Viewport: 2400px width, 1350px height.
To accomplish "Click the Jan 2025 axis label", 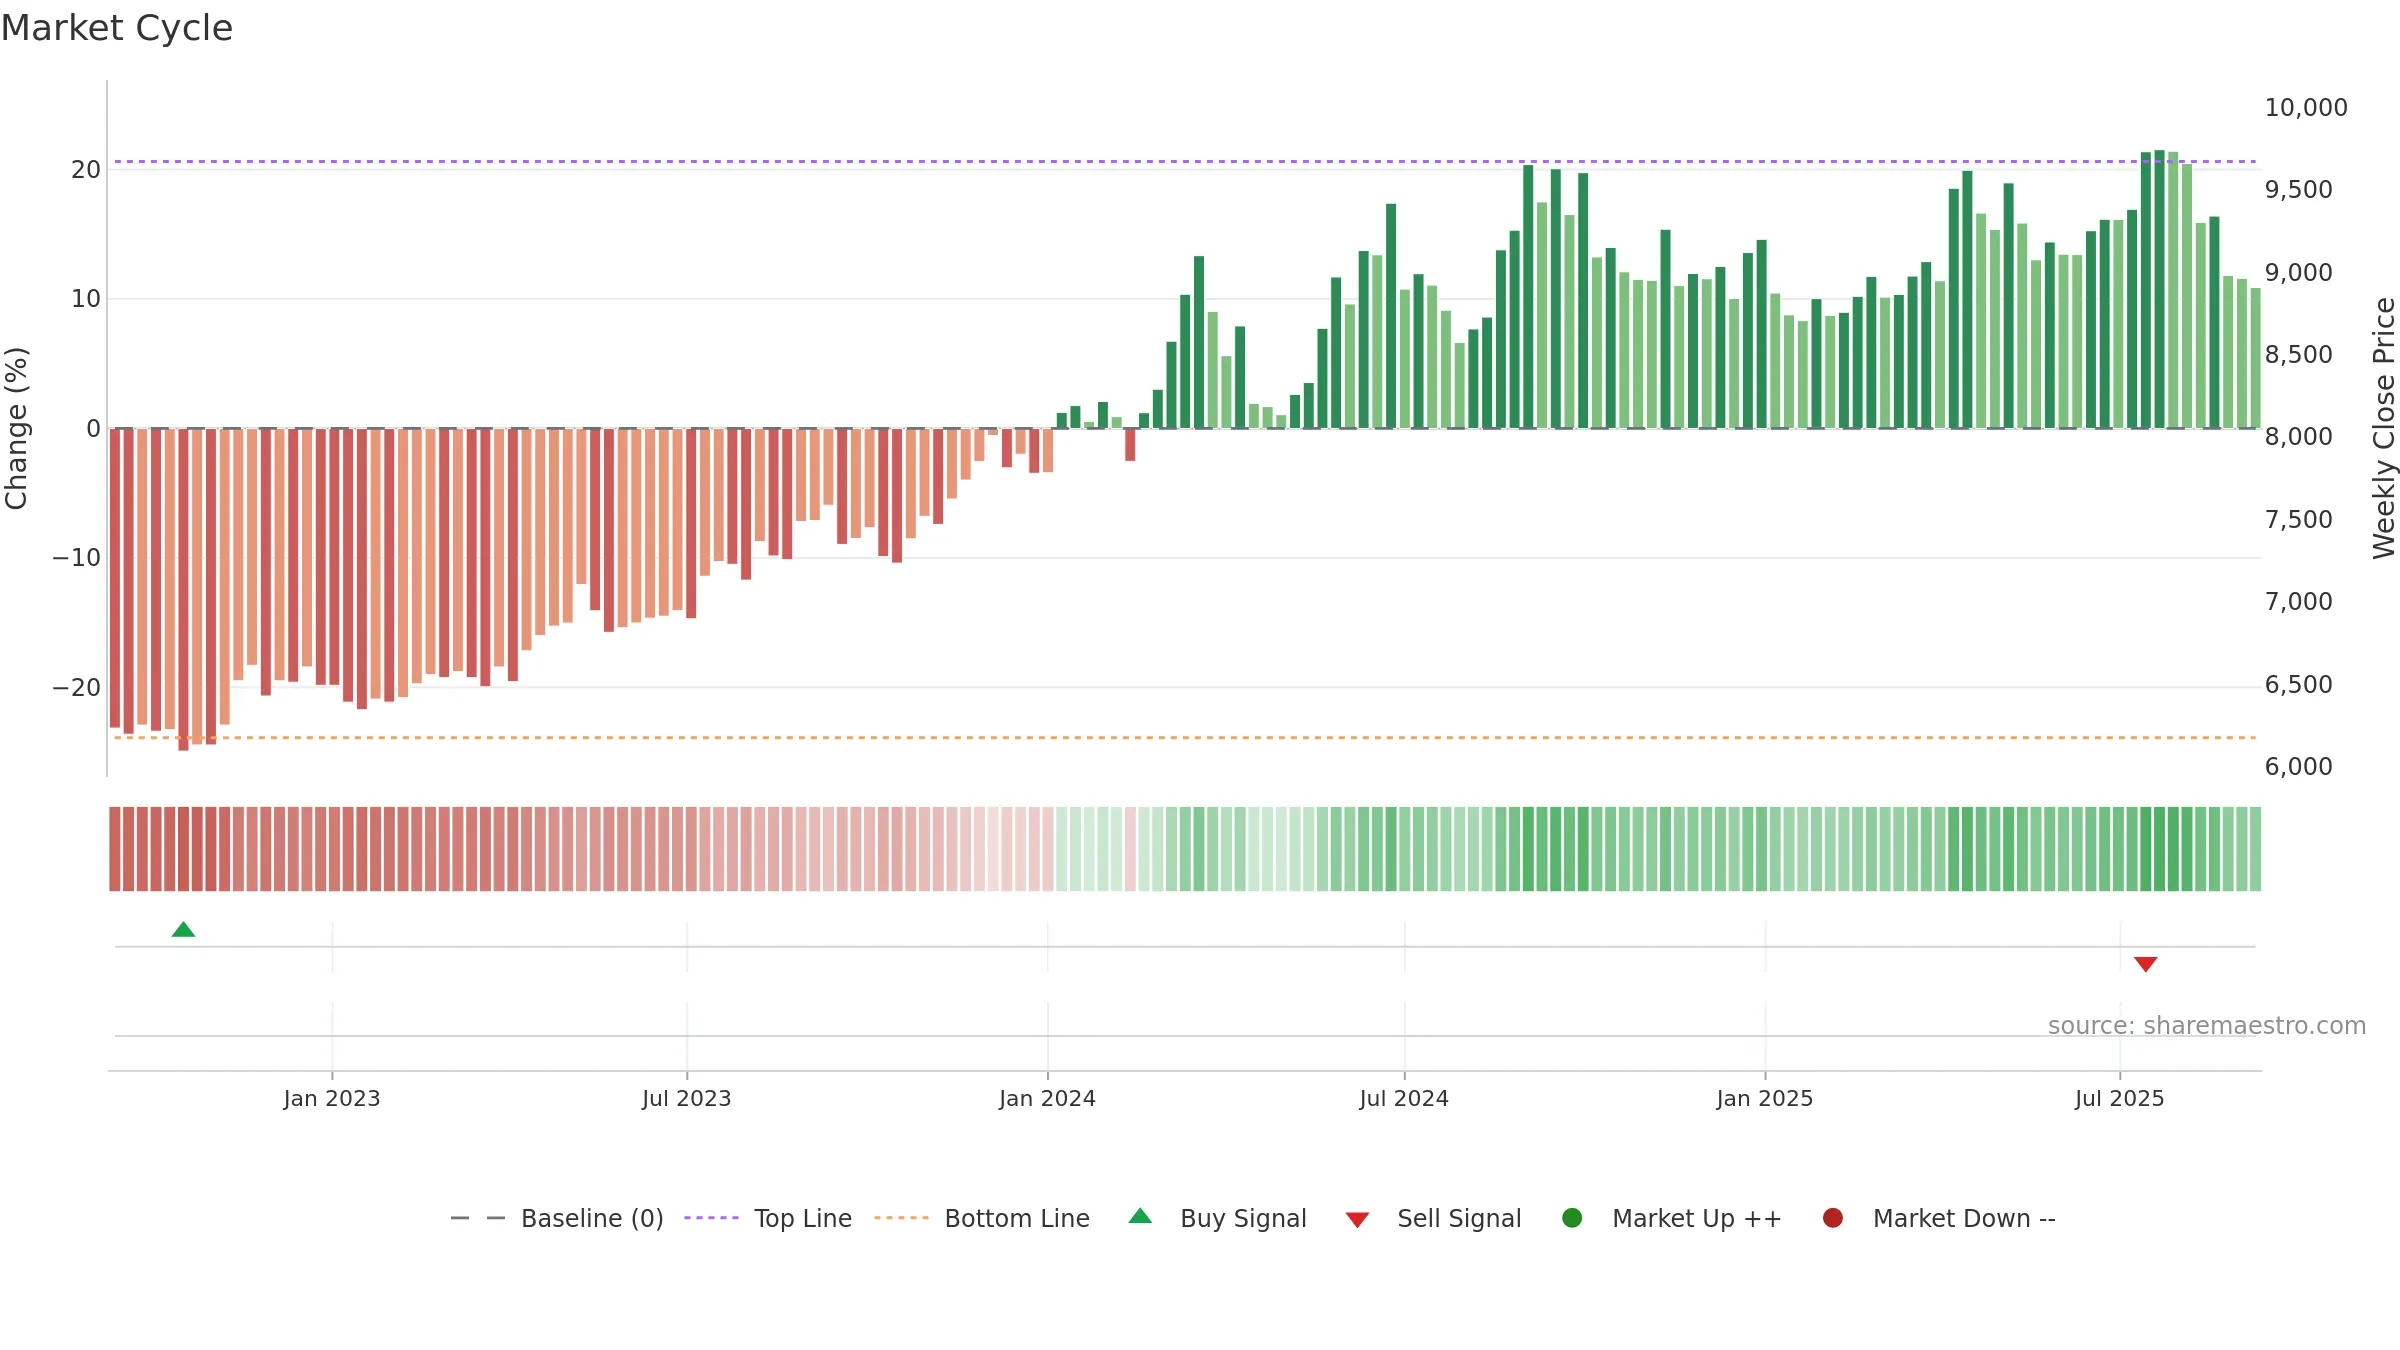I will (1765, 1098).
